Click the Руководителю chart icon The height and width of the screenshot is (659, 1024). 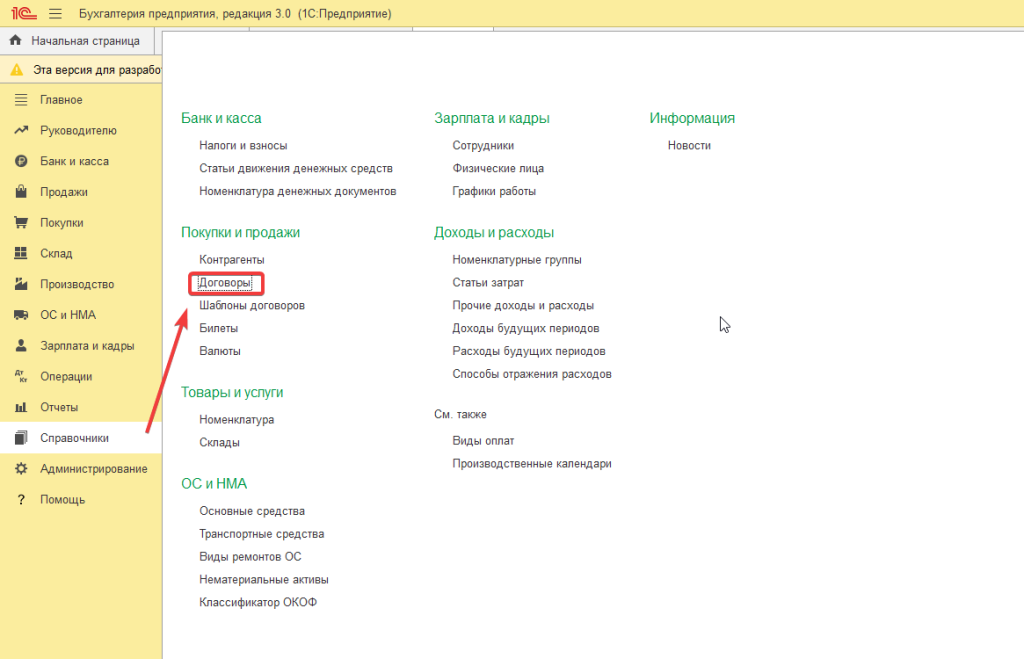pos(20,130)
